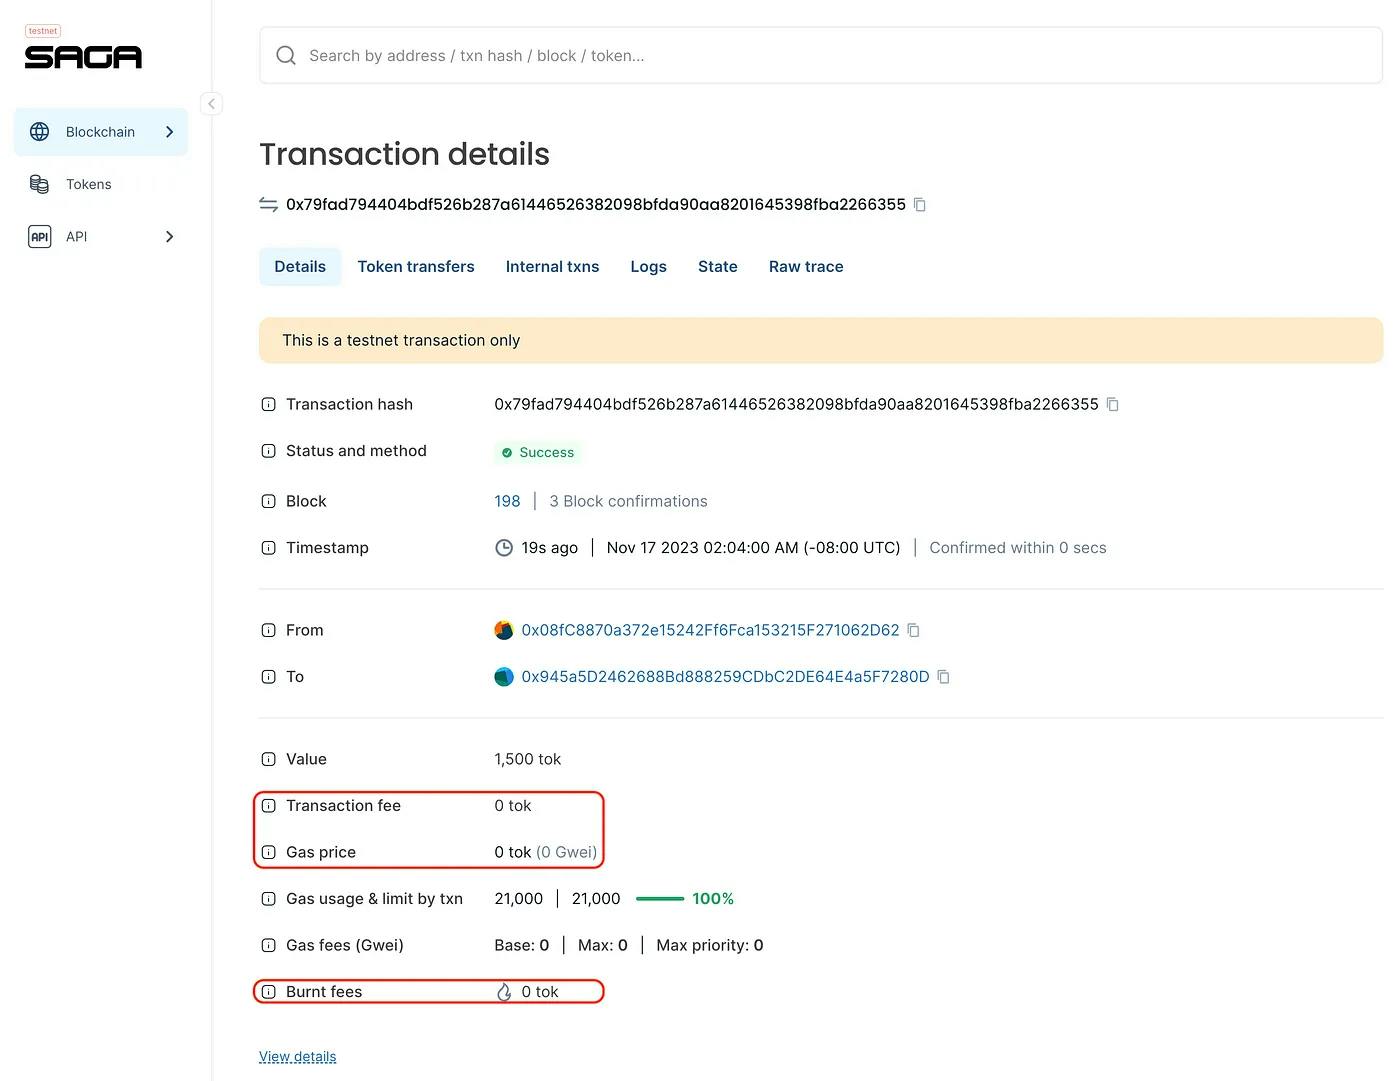Focus the address/txn hash search field
The width and height of the screenshot is (1400, 1081).
pyautogui.click(x=821, y=56)
